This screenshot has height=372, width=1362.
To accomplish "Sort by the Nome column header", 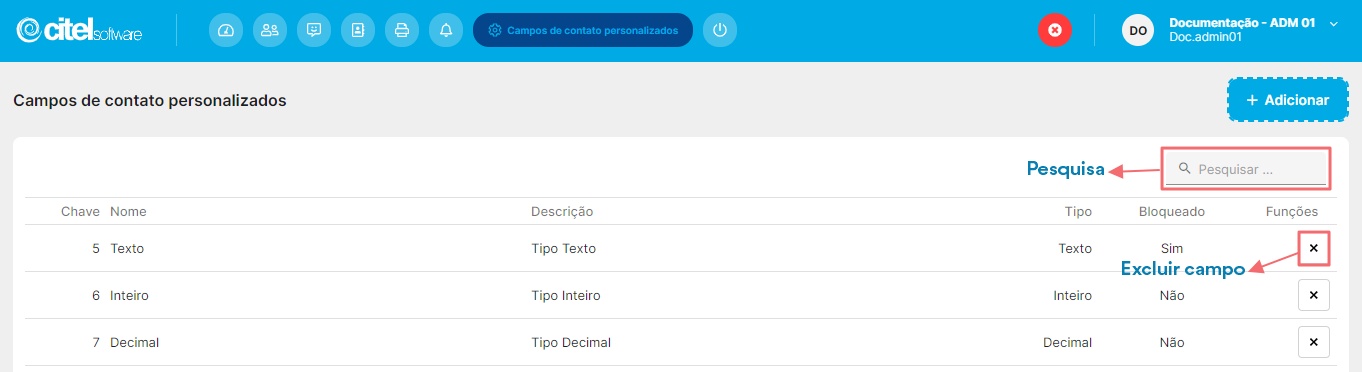I will 128,212.
